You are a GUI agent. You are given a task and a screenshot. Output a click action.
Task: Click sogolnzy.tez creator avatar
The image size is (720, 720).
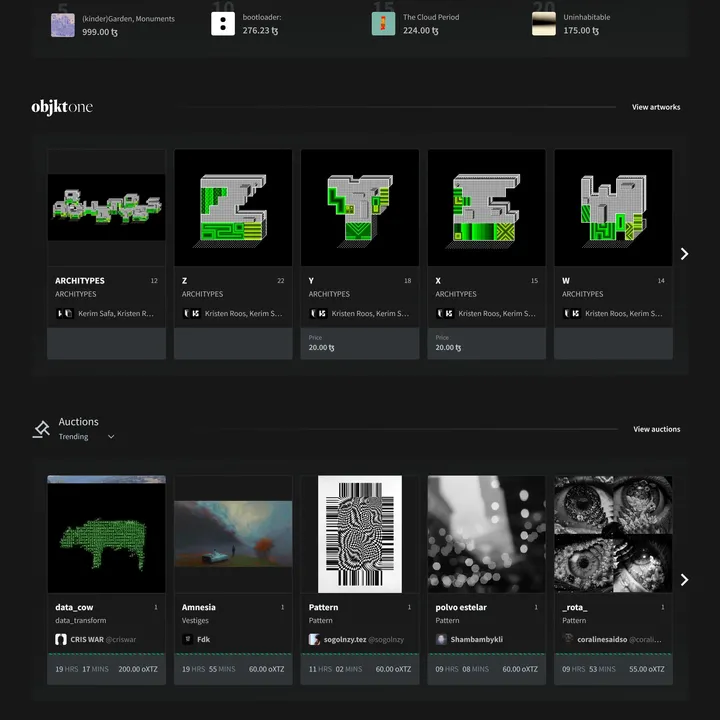tap(315, 639)
